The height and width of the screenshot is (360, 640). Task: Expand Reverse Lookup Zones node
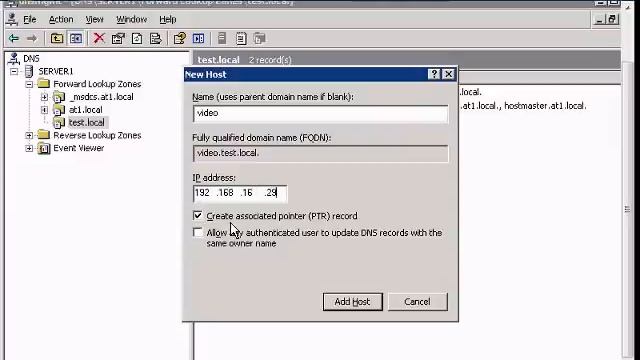click(29, 135)
